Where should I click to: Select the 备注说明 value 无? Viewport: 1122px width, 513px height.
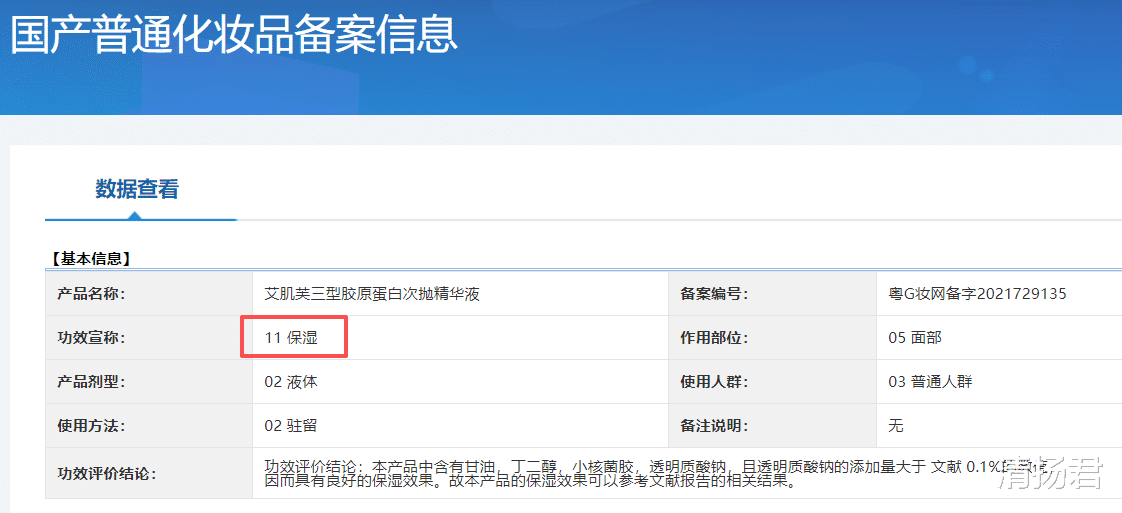click(x=896, y=426)
